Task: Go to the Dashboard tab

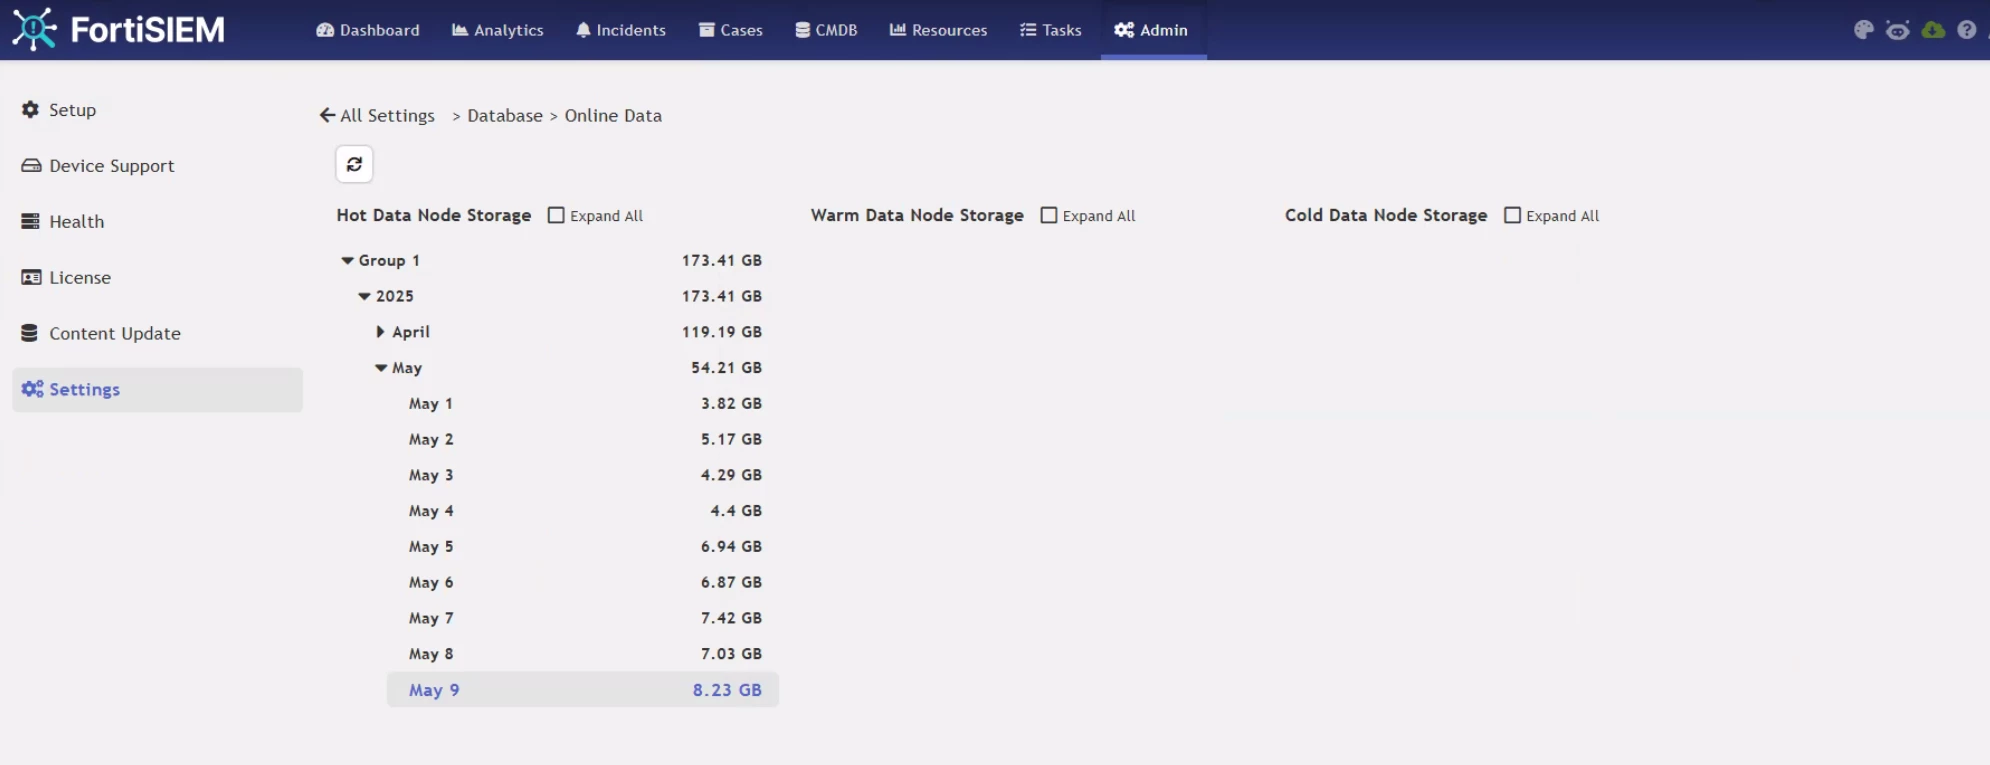Action: 368,30
